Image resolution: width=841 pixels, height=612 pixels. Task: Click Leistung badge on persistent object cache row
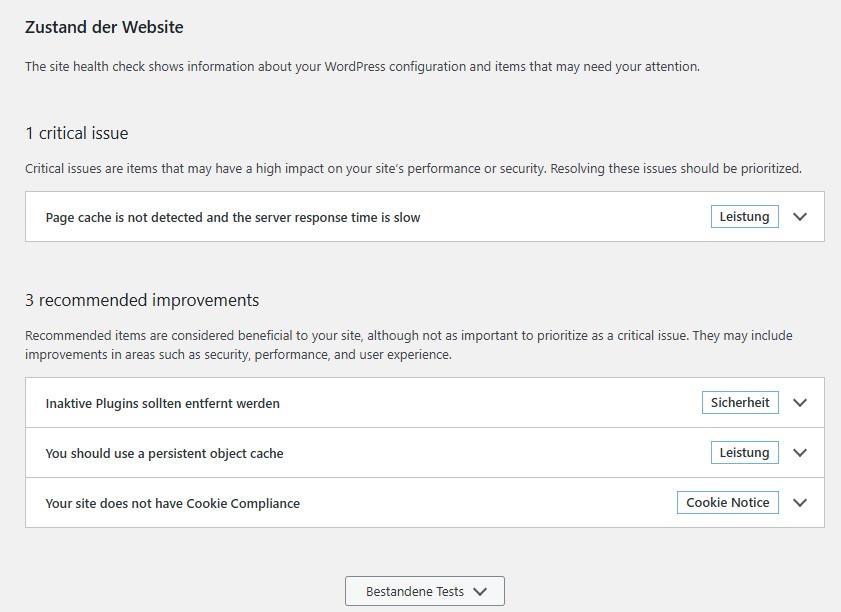point(745,453)
